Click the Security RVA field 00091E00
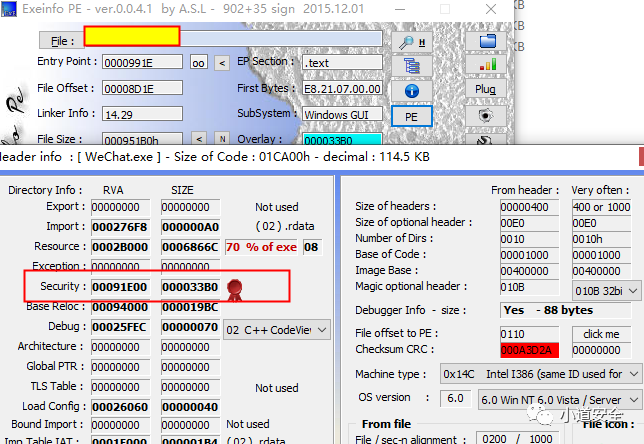644x444 pixels. coord(120,287)
